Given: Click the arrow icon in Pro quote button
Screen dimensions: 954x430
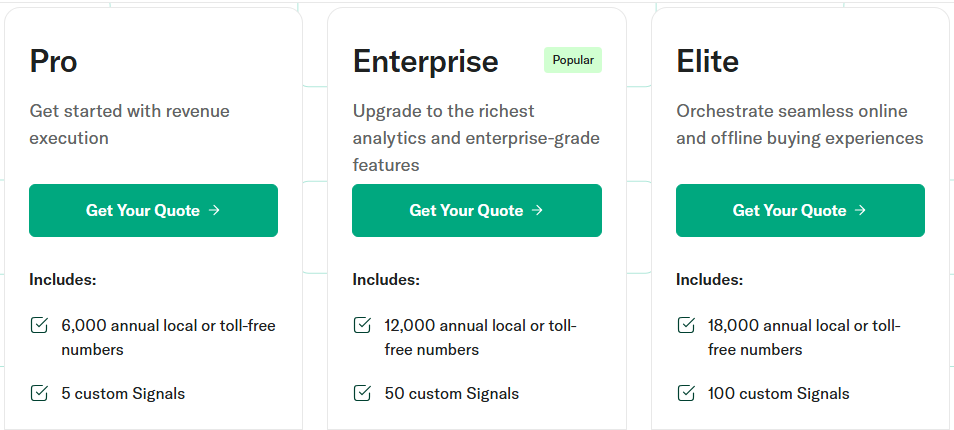Looking at the screenshot, I should (214, 210).
